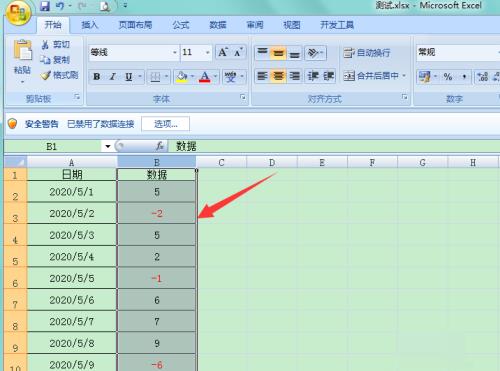Expand the Name Box dropdown arrow
This screenshot has height=371, width=500.
[107, 146]
